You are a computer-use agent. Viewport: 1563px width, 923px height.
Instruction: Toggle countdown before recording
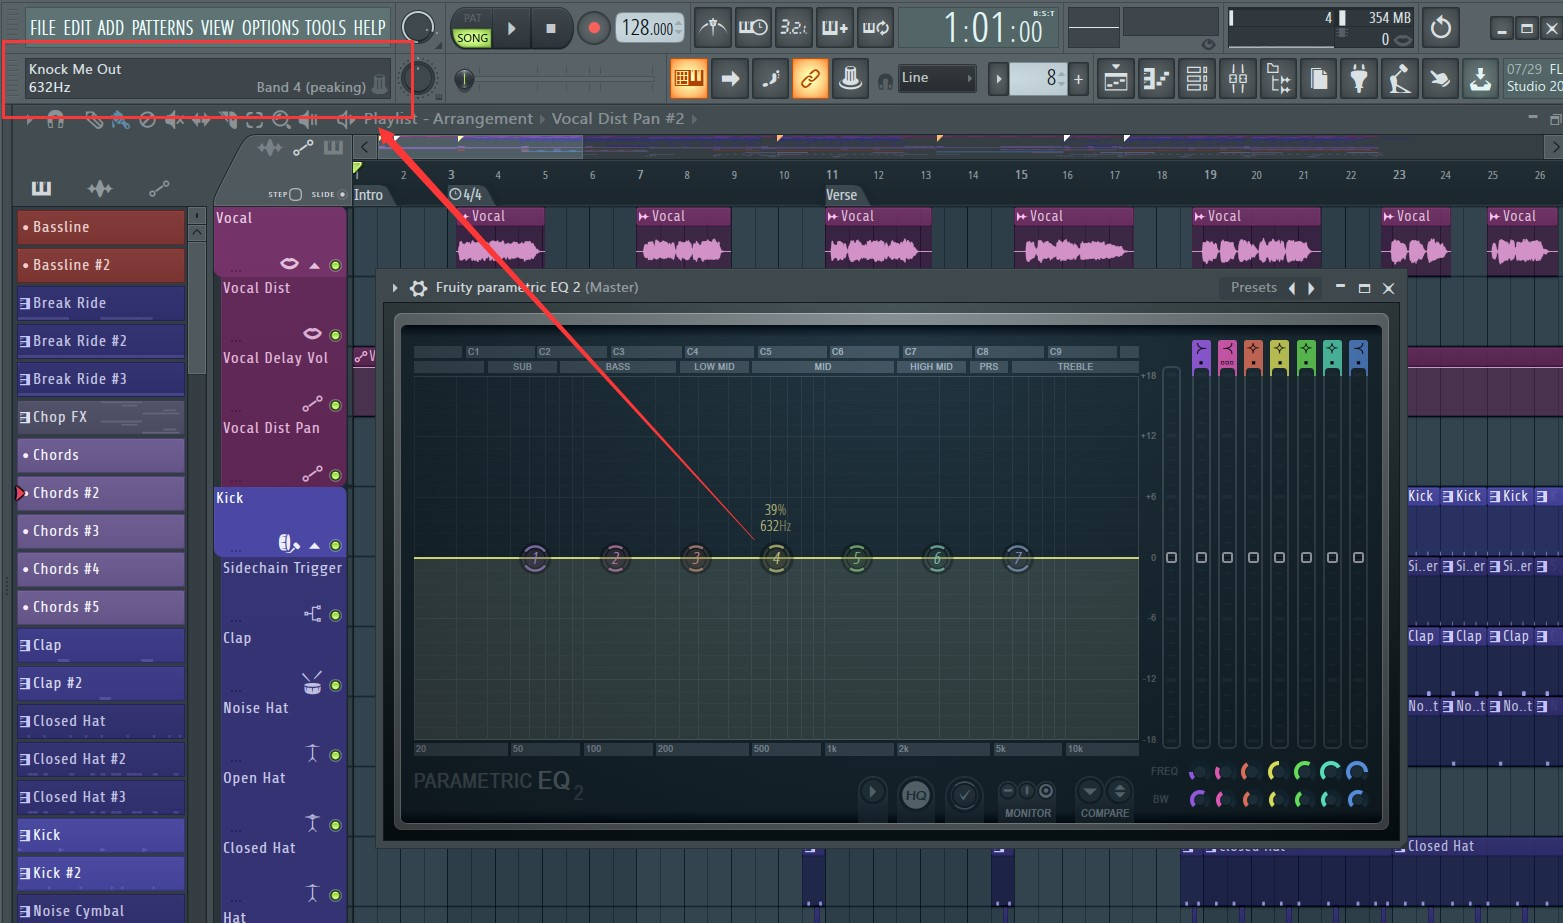point(793,28)
